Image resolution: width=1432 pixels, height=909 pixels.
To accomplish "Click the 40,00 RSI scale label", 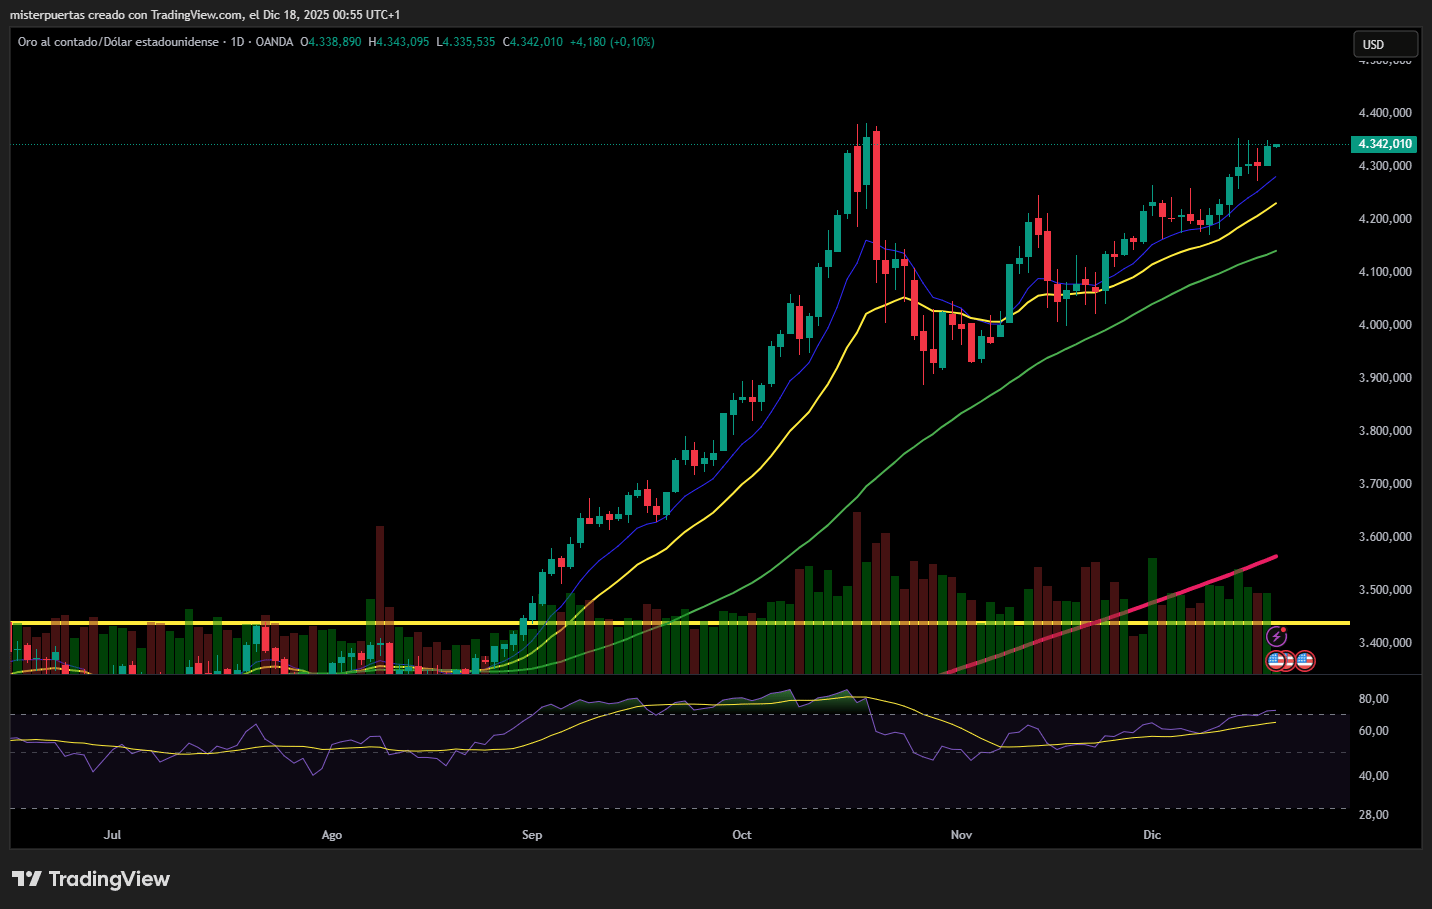I will [x=1373, y=776].
